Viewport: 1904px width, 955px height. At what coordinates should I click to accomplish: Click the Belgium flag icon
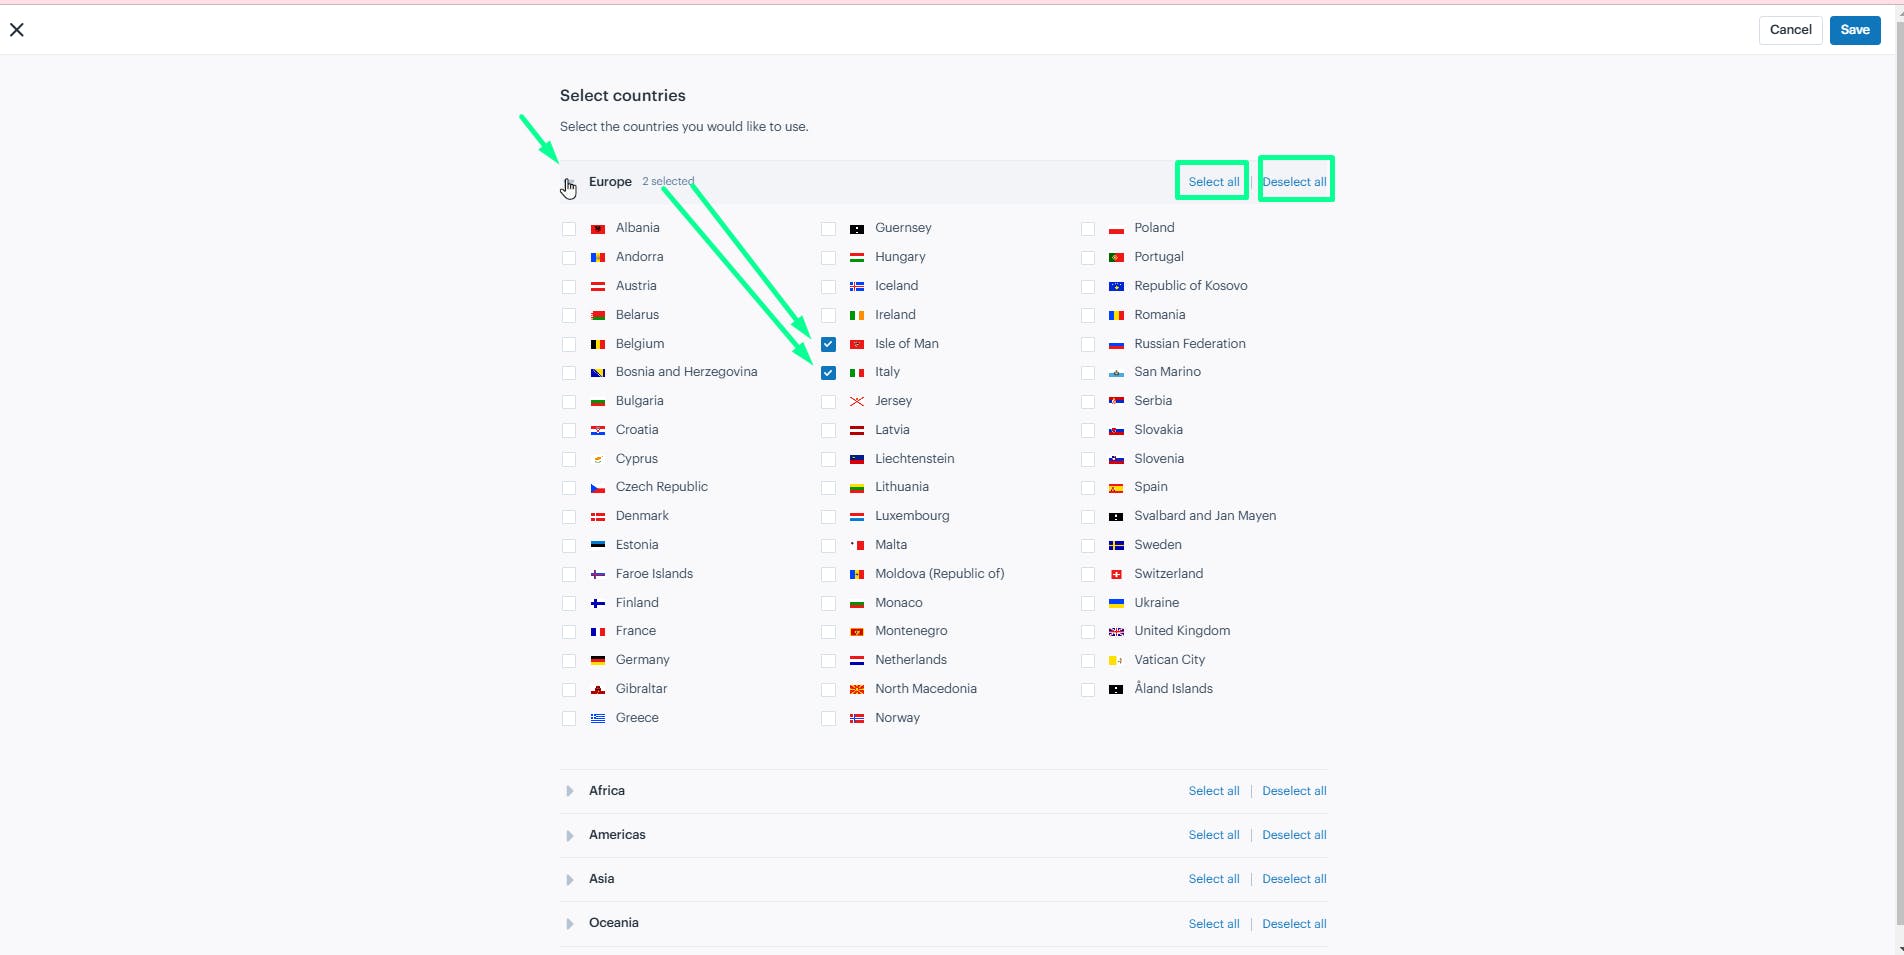598,344
